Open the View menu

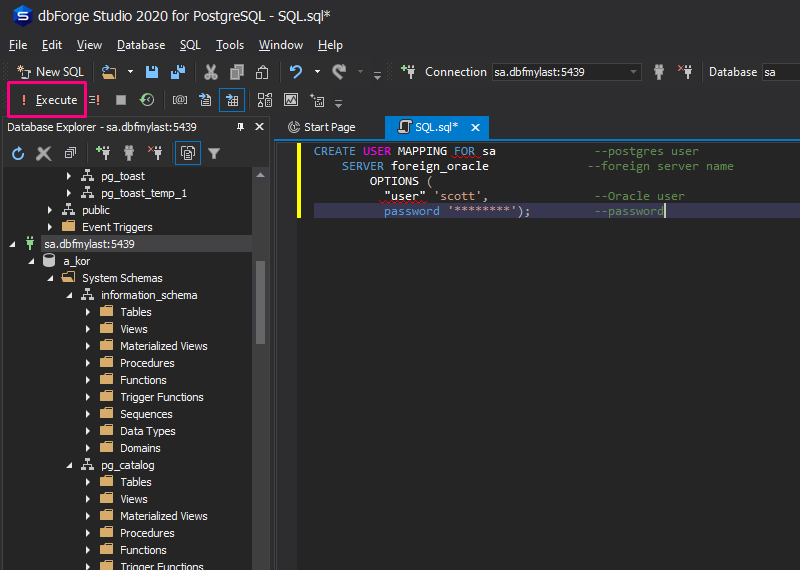pos(89,45)
